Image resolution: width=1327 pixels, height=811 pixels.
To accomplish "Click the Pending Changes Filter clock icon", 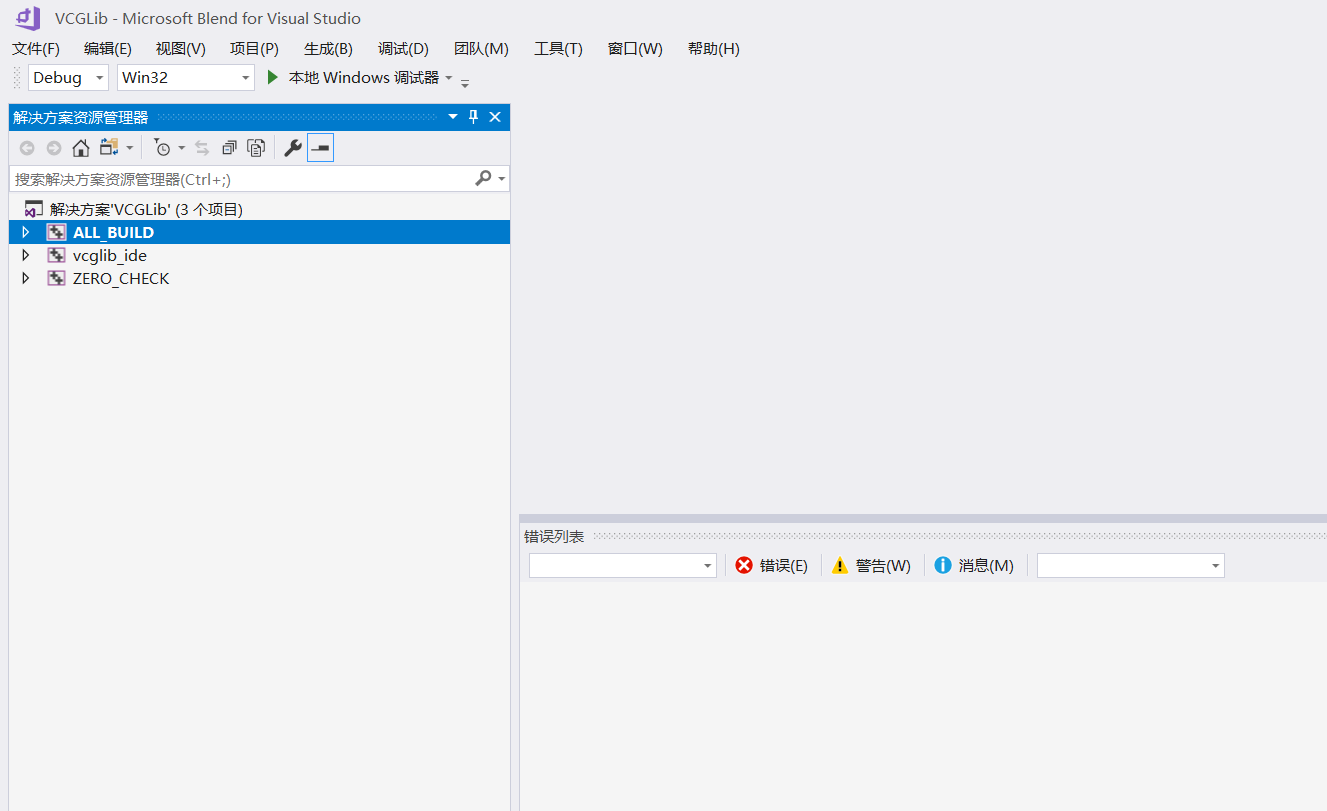I will [x=163, y=147].
